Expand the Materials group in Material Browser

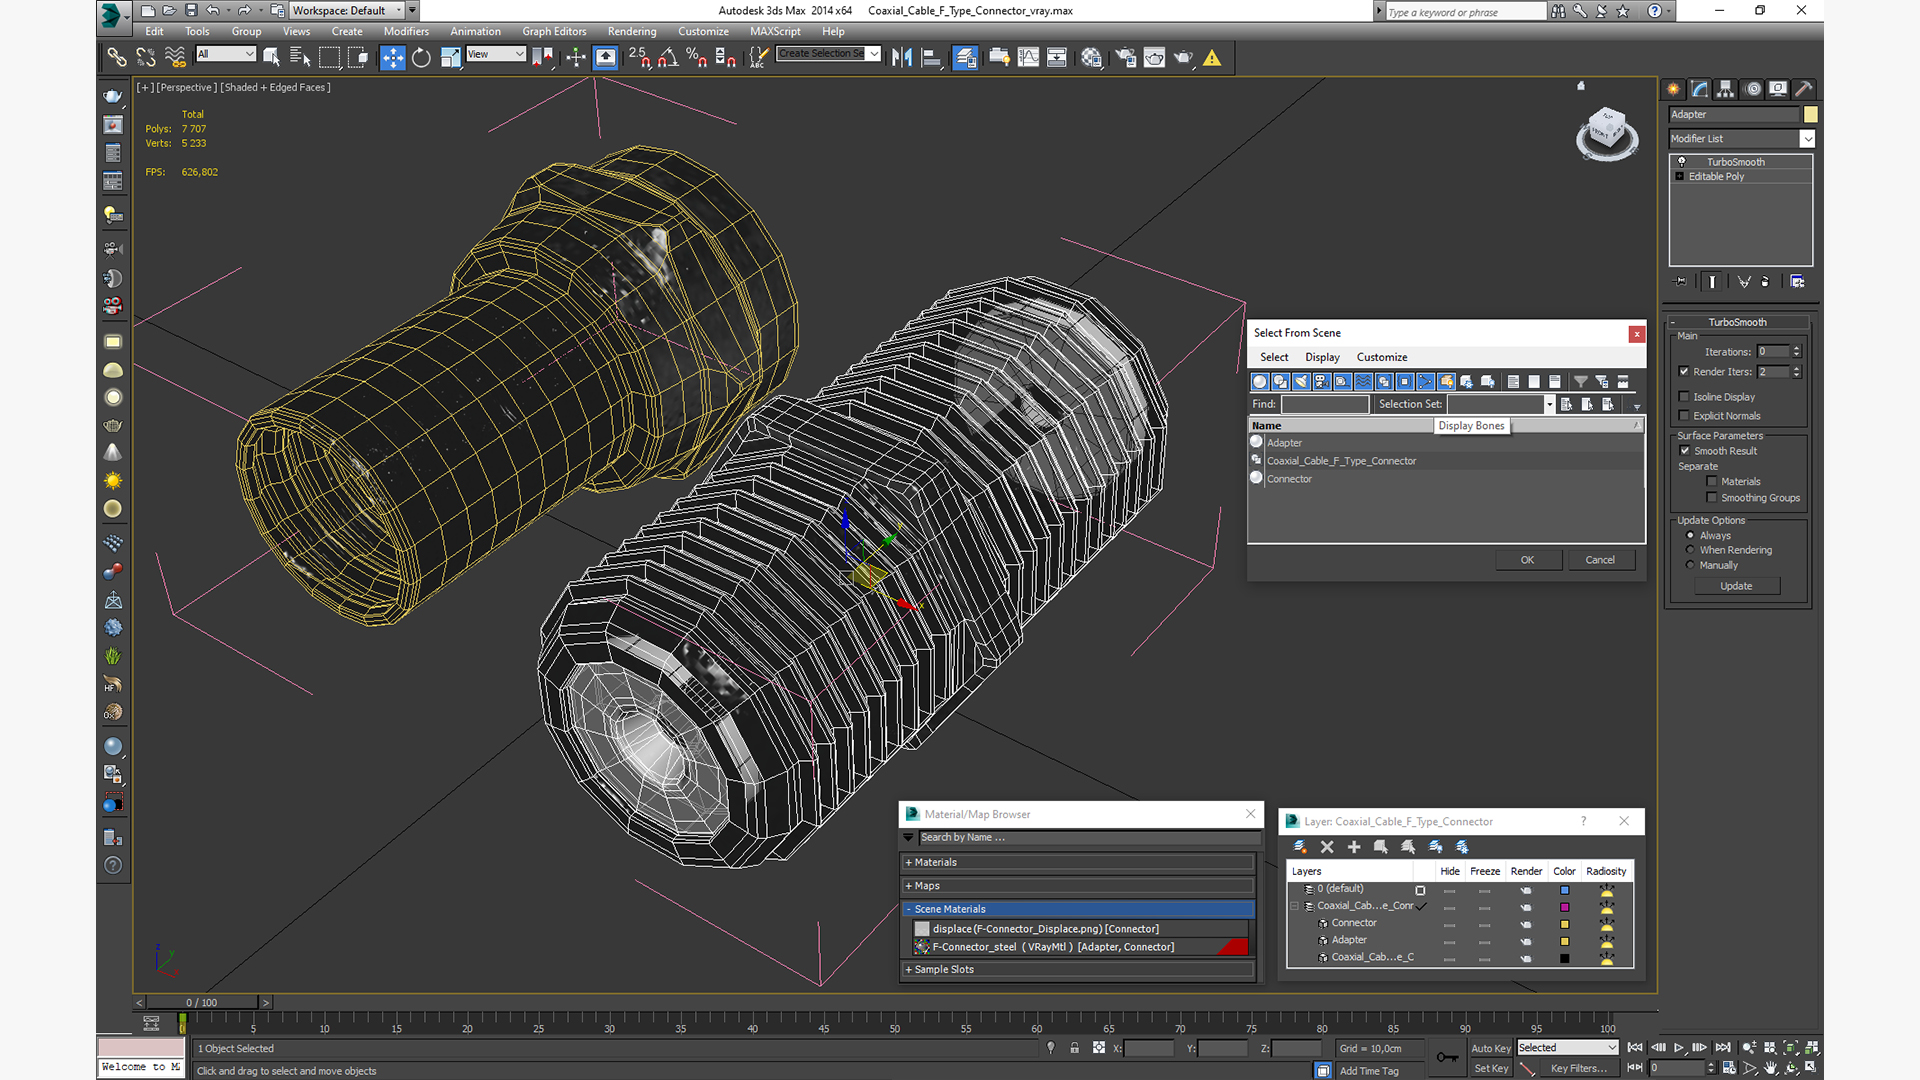click(1078, 862)
